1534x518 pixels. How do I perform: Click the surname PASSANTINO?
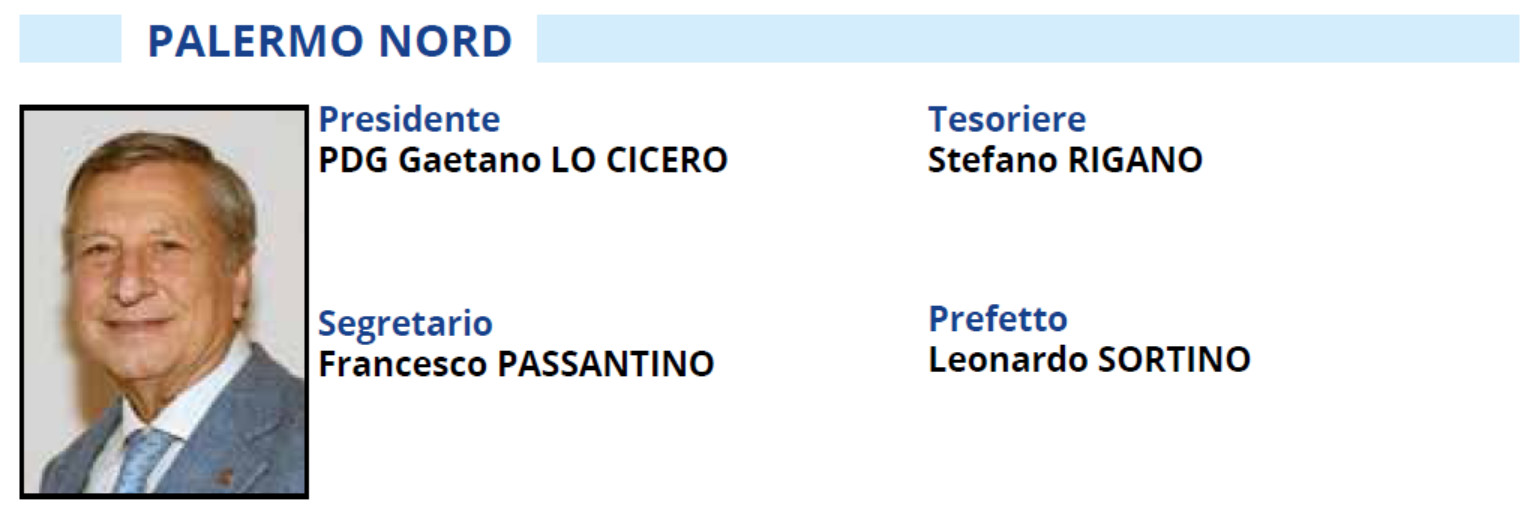point(605,364)
